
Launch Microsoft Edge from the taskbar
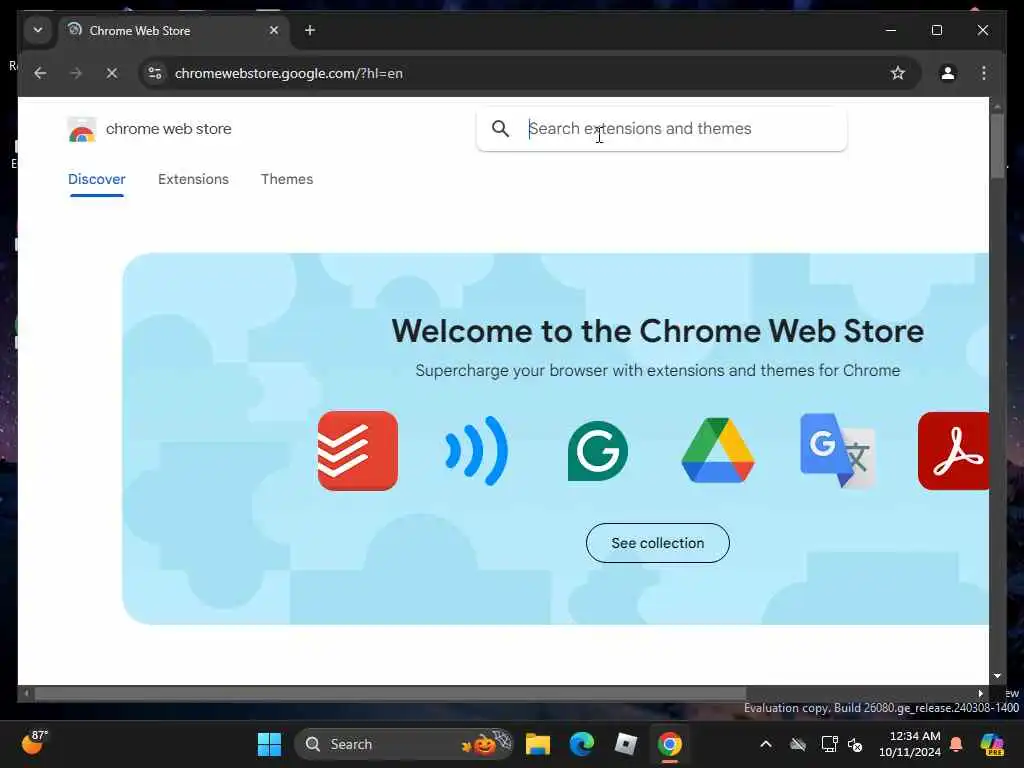pyautogui.click(x=581, y=744)
